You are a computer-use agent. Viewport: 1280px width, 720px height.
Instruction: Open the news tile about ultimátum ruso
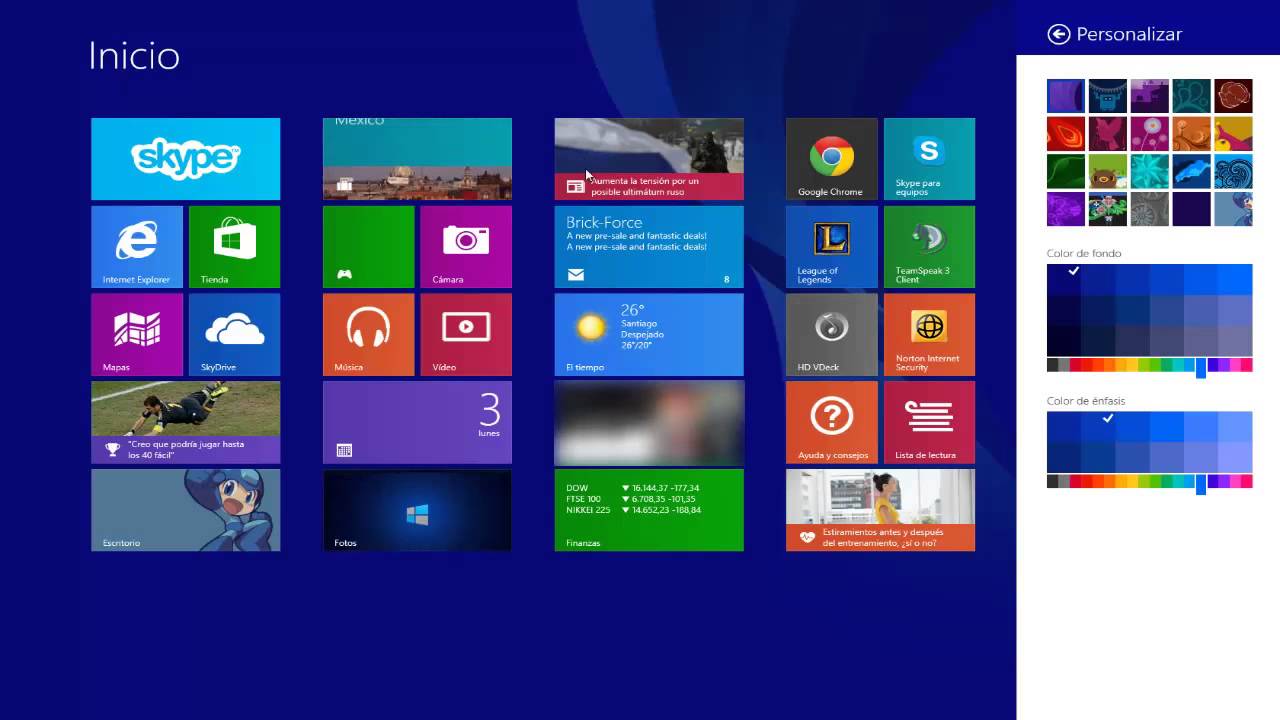pos(649,159)
